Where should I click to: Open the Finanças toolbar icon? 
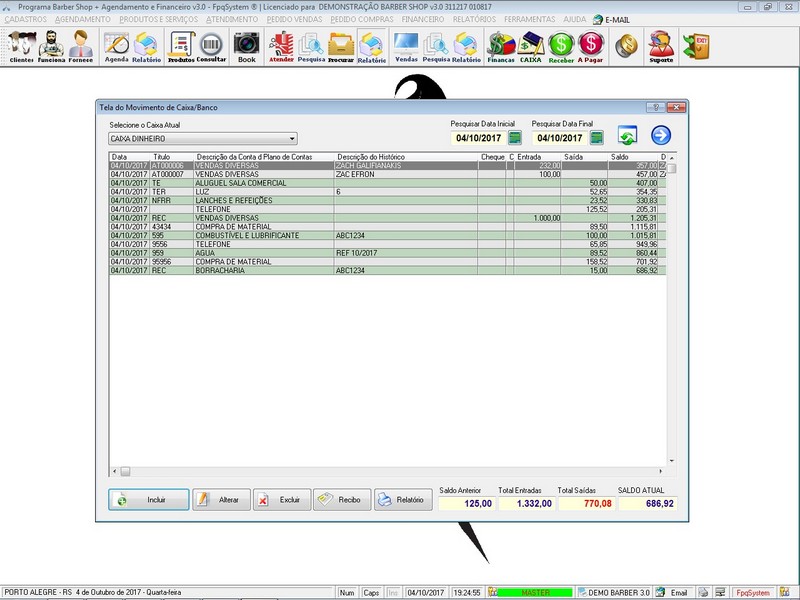click(x=500, y=46)
